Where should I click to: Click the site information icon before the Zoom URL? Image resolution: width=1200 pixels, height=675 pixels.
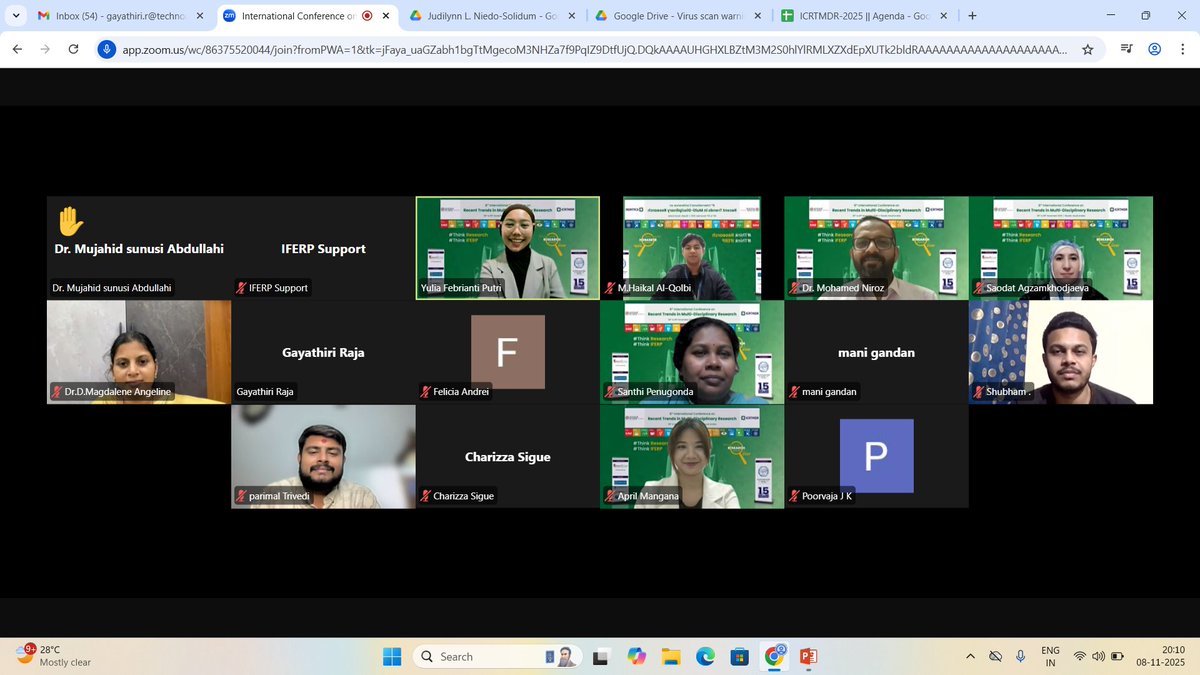107,48
